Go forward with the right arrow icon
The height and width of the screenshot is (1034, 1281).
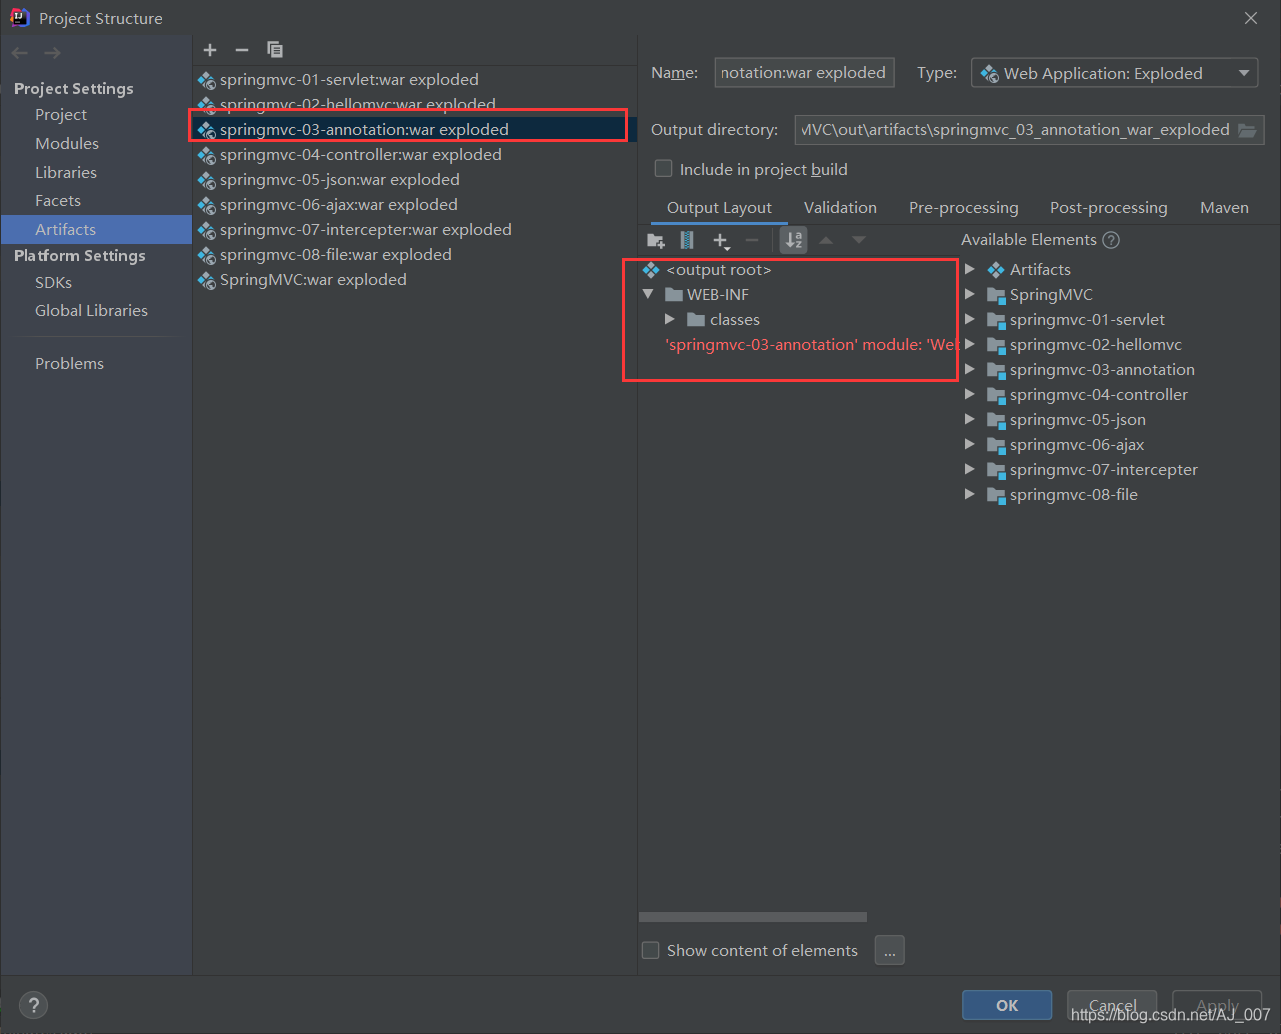pyautogui.click(x=52, y=53)
